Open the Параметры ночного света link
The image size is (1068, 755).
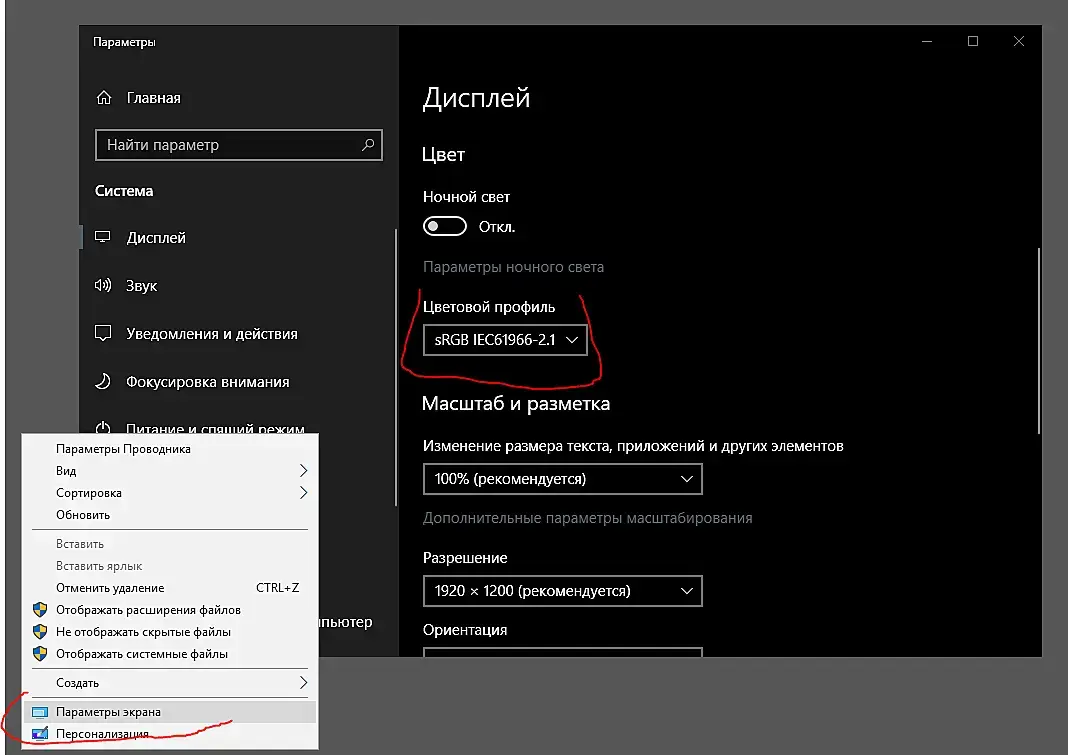pos(514,267)
